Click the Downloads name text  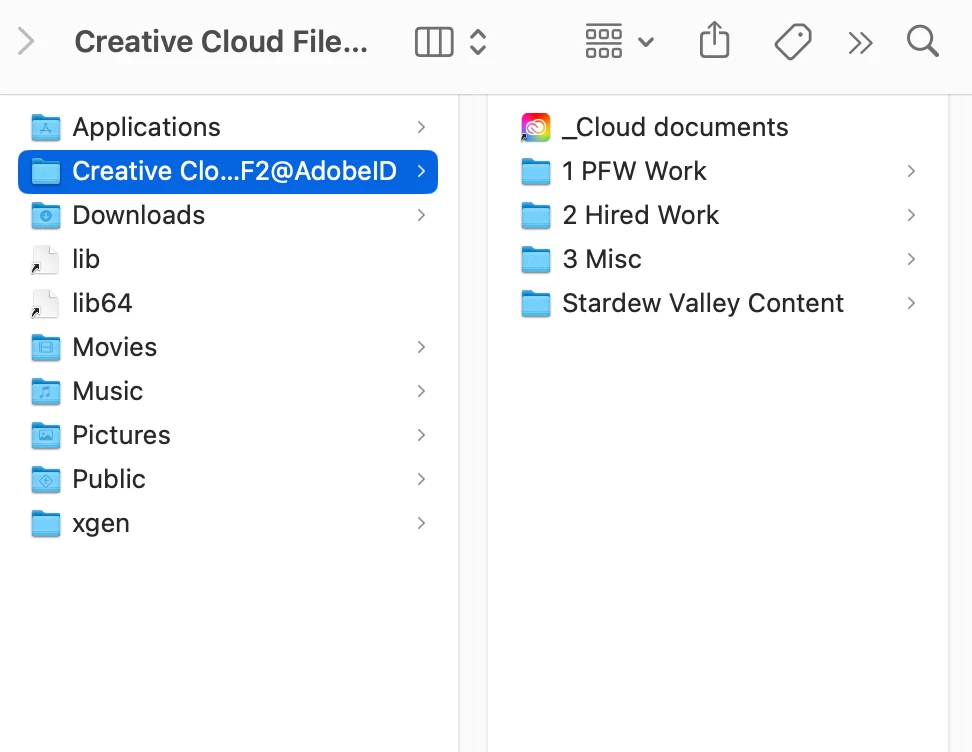139,215
